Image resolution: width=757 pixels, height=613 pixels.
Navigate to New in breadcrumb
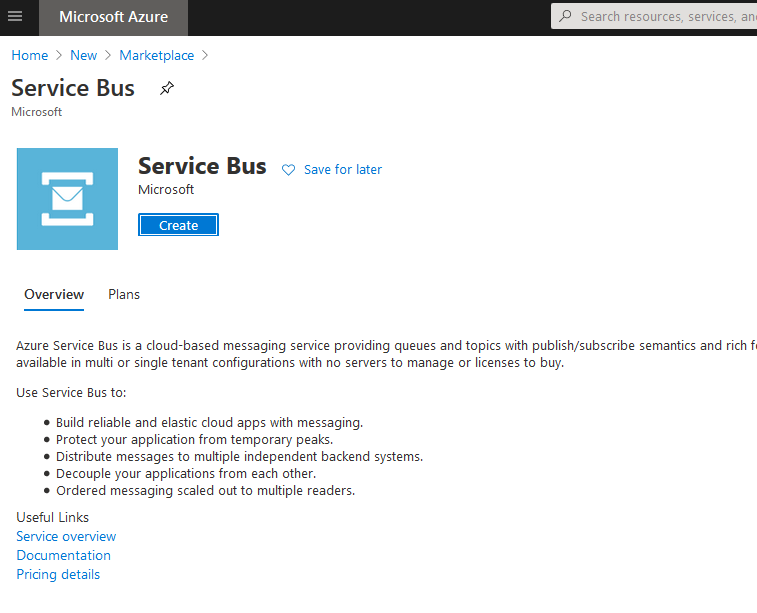[84, 56]
